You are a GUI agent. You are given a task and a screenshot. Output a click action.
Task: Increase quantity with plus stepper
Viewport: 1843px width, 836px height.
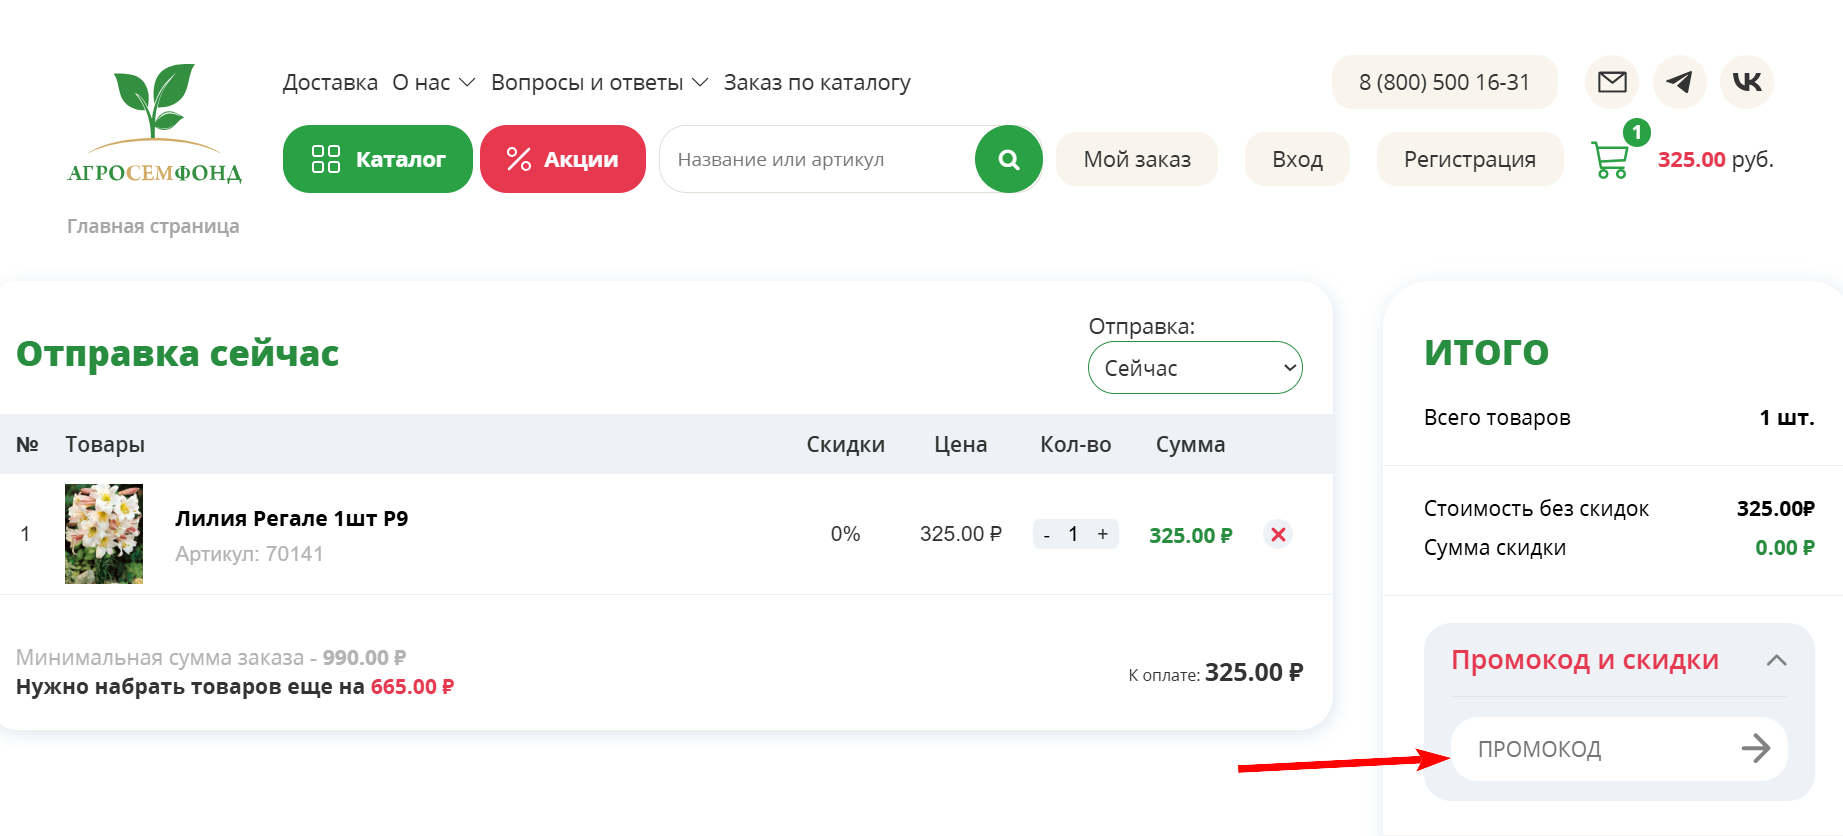pyautogui.click(x=1102, y=534)
